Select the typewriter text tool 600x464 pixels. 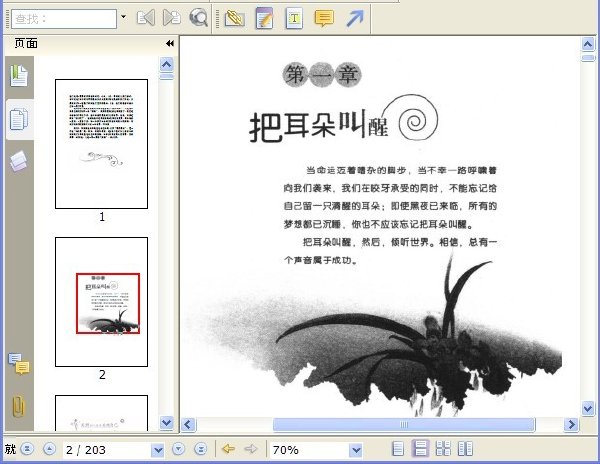pyautogui.click(x=294, y=18)
